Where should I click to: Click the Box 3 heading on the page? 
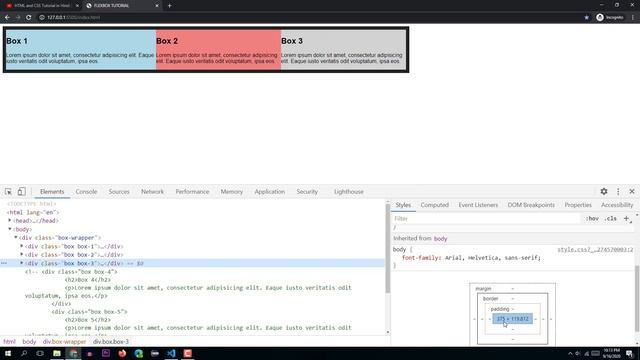point(292,41)
